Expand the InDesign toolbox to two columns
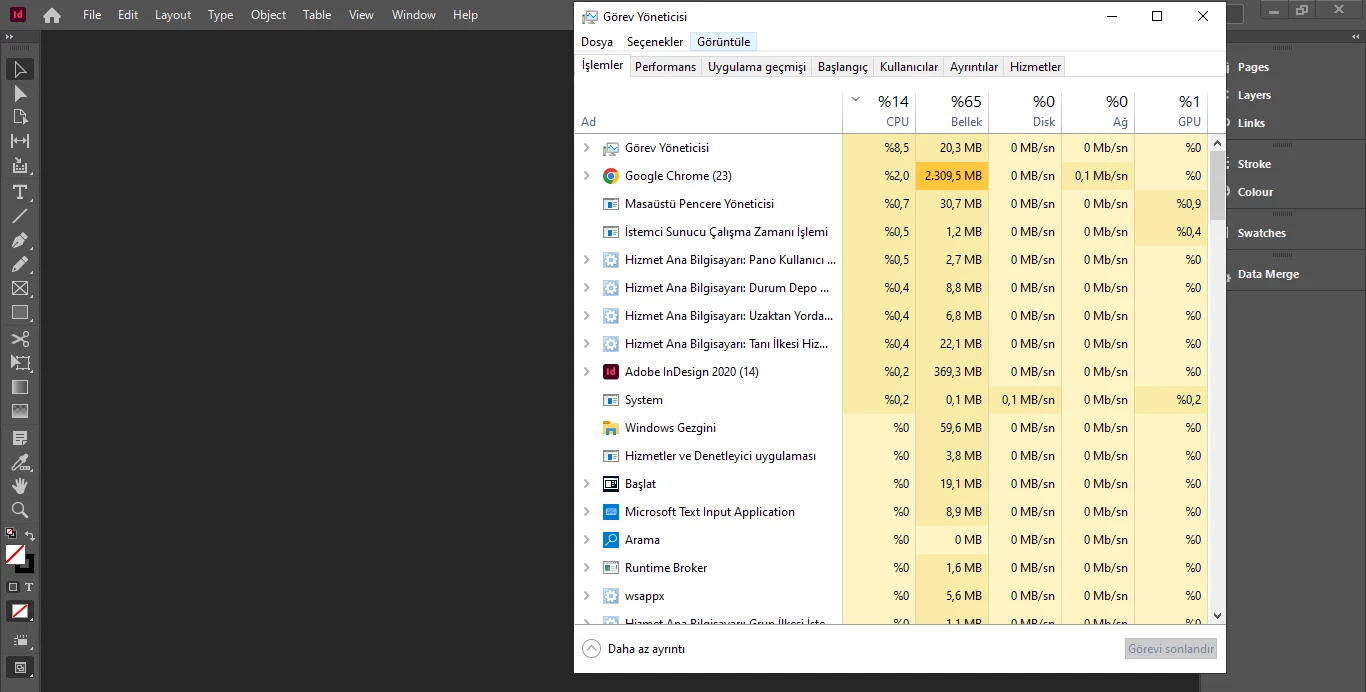This screenshot has width=1366, height=692. tap(10, 36)
